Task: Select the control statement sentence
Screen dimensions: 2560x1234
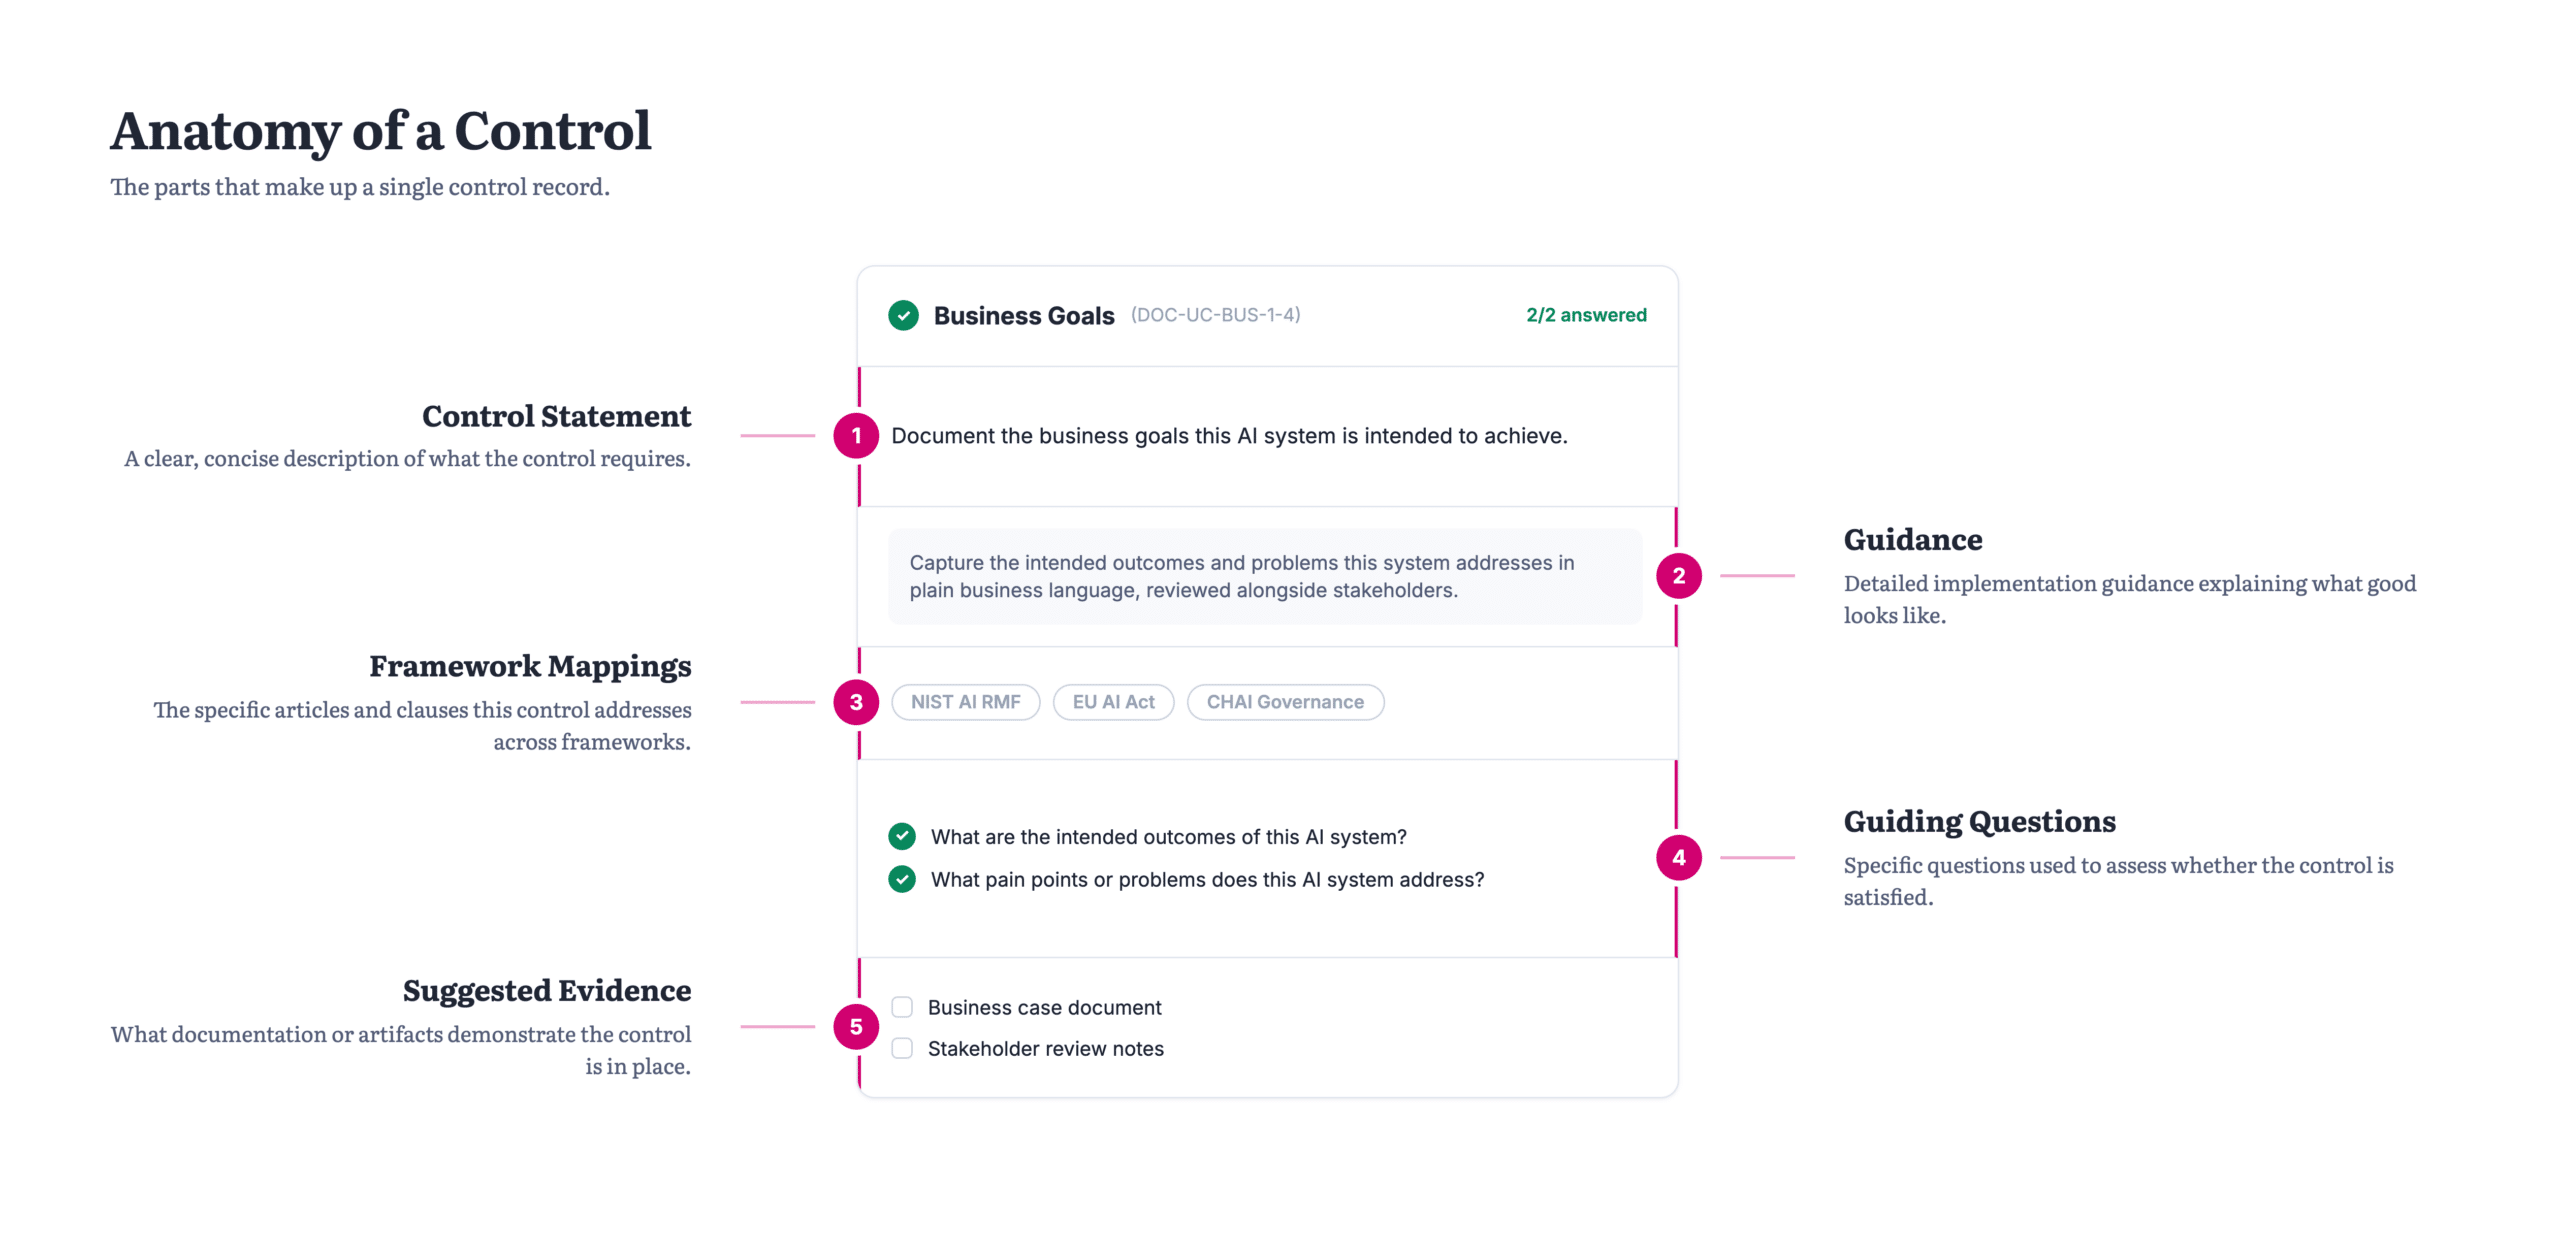Action: 1228,436
